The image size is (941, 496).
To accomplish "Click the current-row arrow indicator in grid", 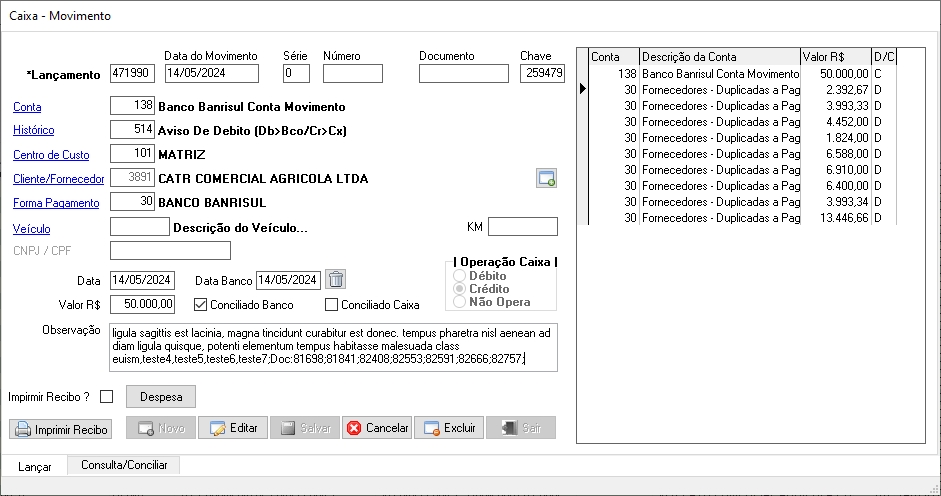I will (583, 89).
